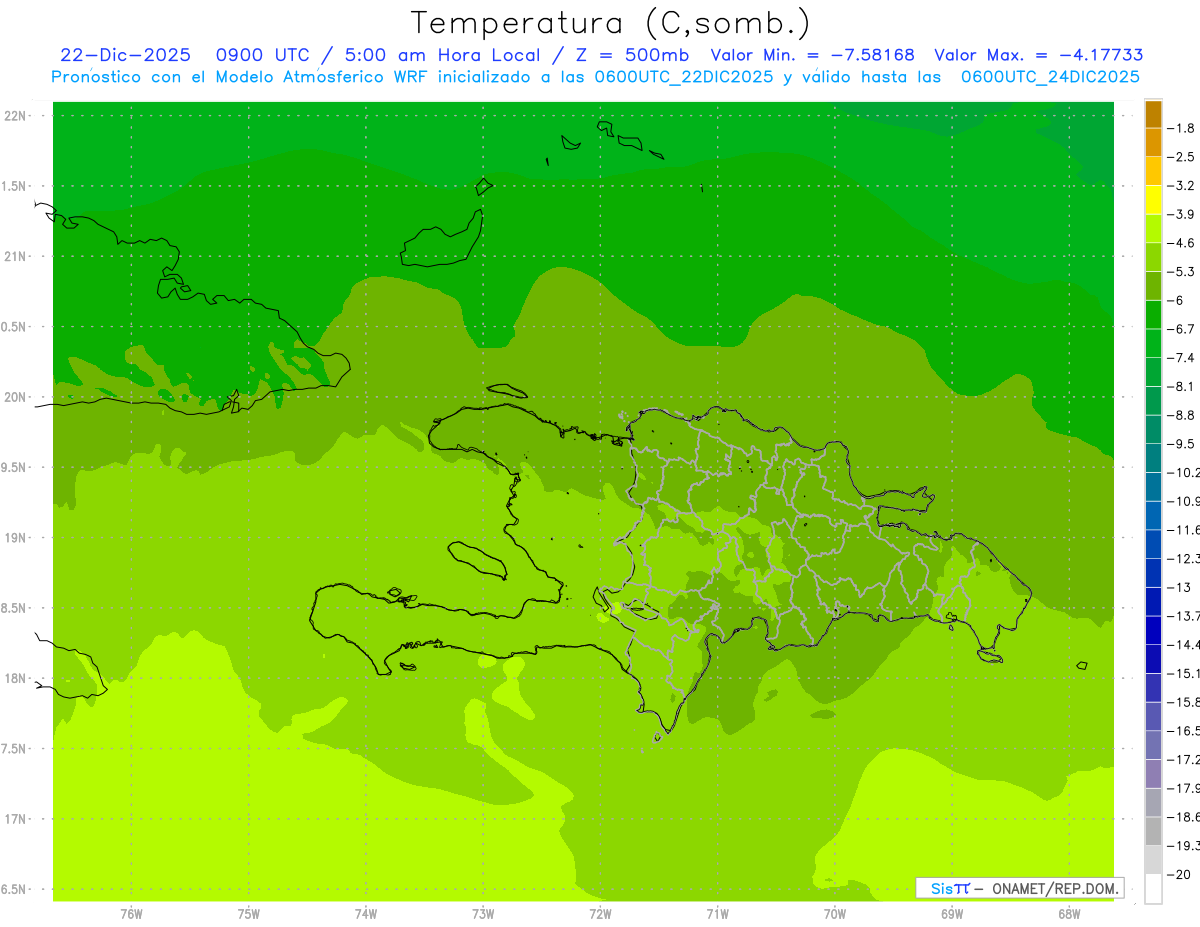Click the "19N" latitude label
The image size is (1200, 927).
16,537
